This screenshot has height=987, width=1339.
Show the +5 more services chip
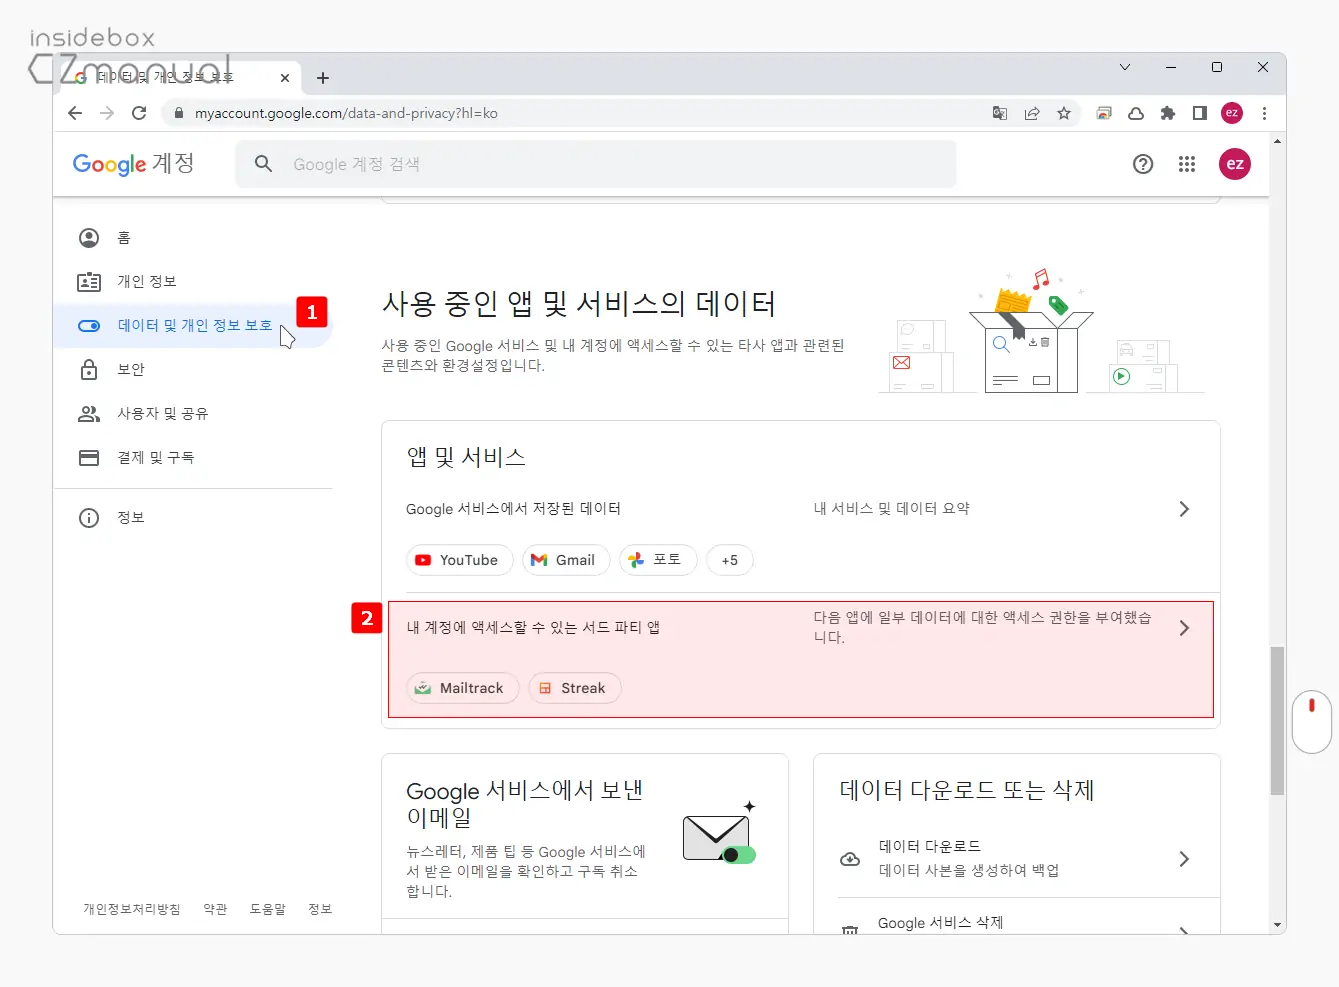point(730,560)
